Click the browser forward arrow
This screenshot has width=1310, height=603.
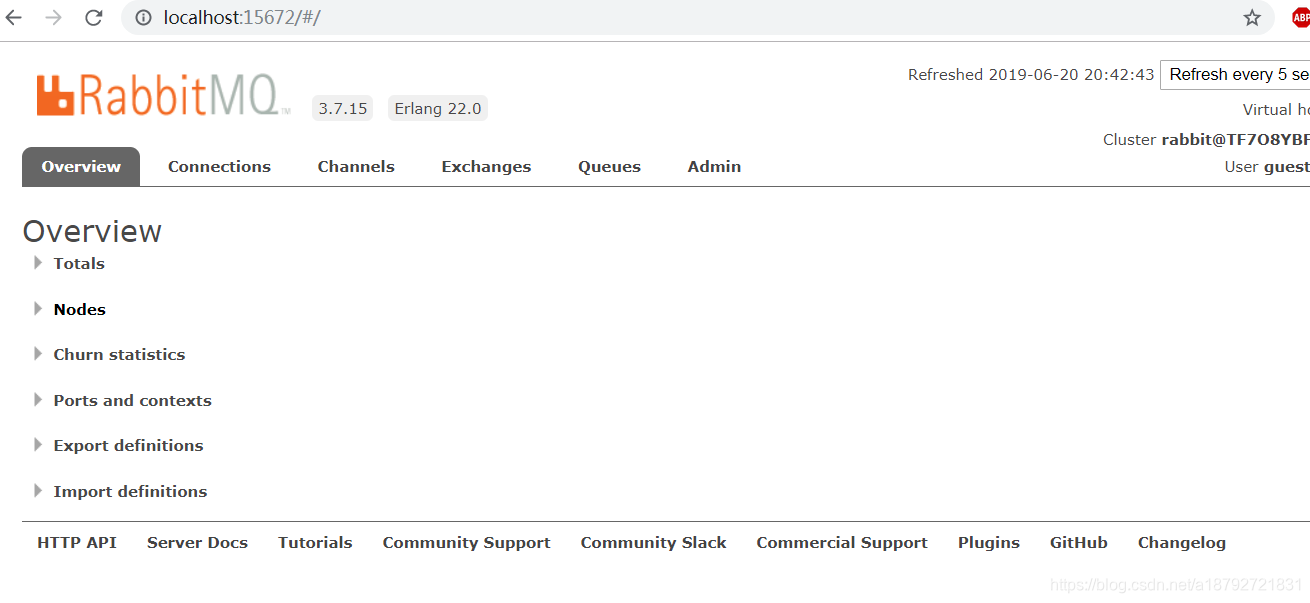[x=54, y=17]
